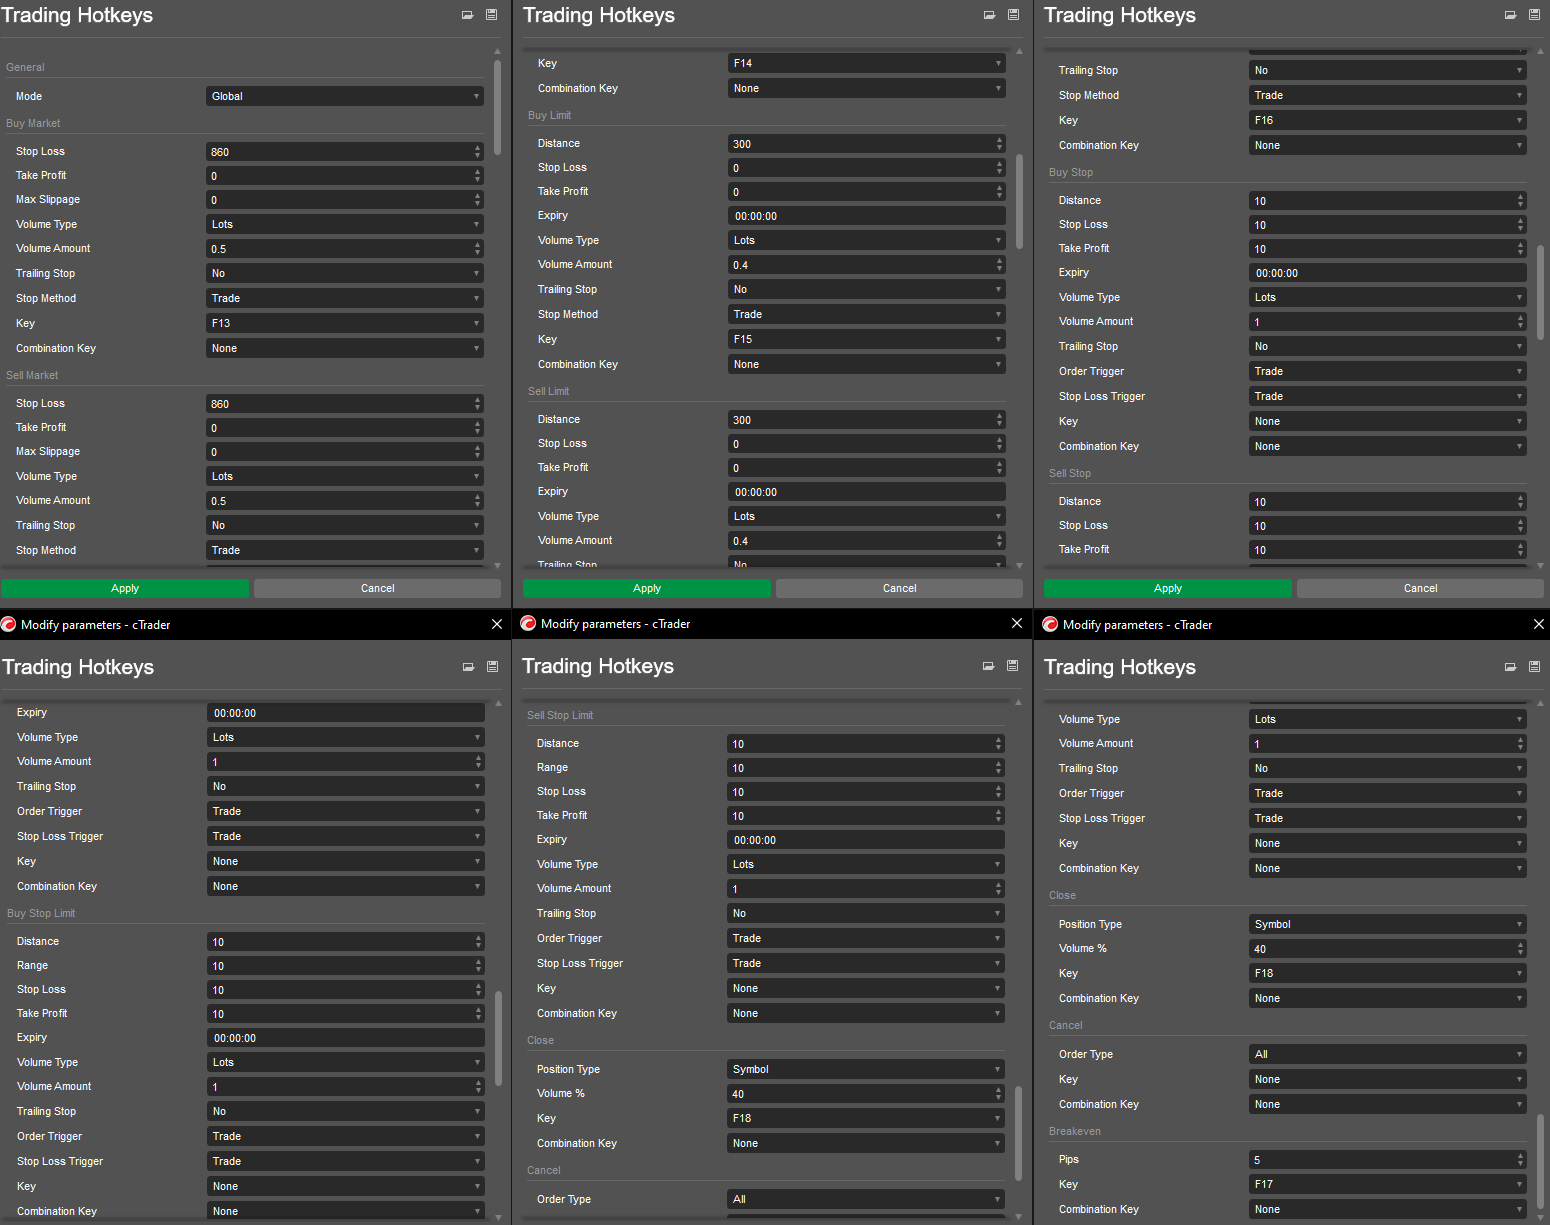Click the save icon in the top-right Trading Hotkeys panel

point(1534,14)
